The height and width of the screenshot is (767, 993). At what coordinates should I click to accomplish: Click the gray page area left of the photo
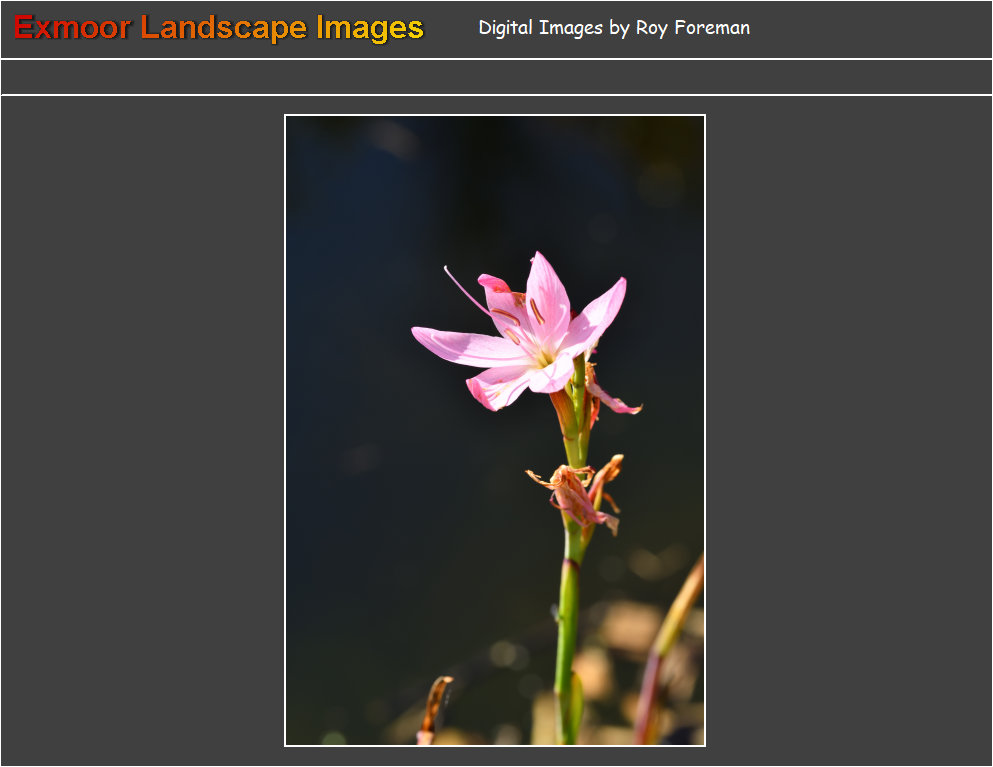[140, 430]
